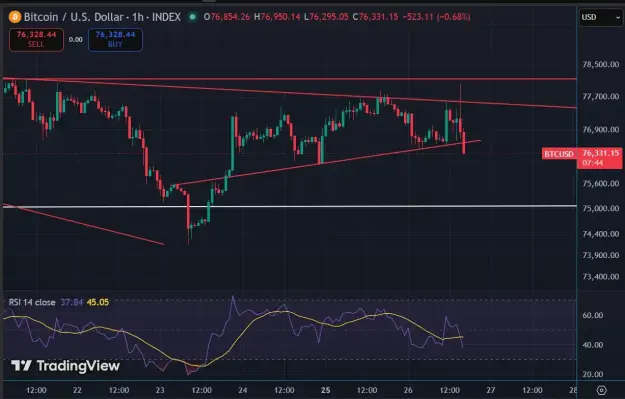
Task: Open the USD currency dropdown
Action: point(601,17)
